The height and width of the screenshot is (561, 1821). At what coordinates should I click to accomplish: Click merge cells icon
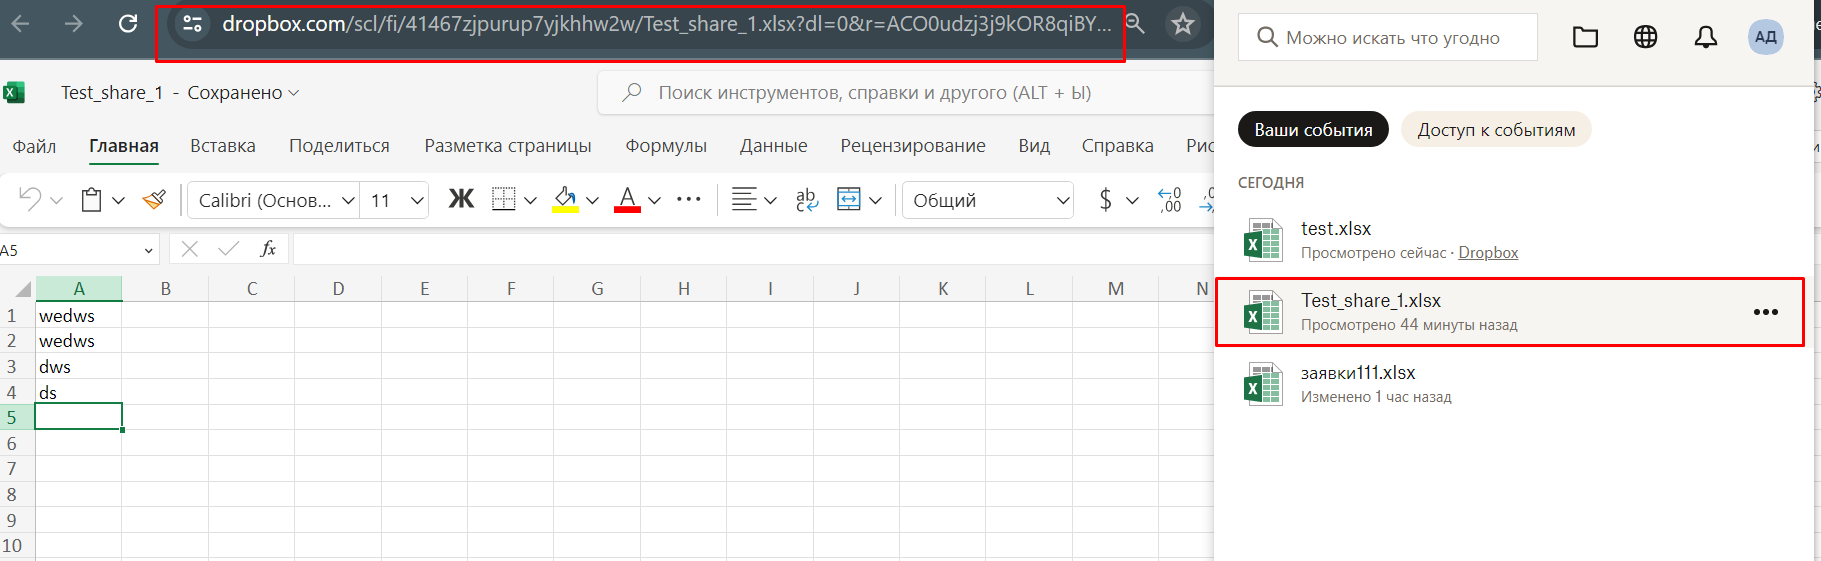tap(849, 199)
